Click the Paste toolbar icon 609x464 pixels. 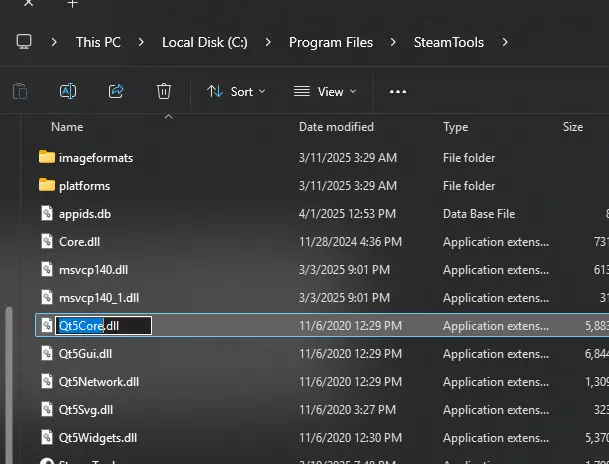click(x=20, y=92)
